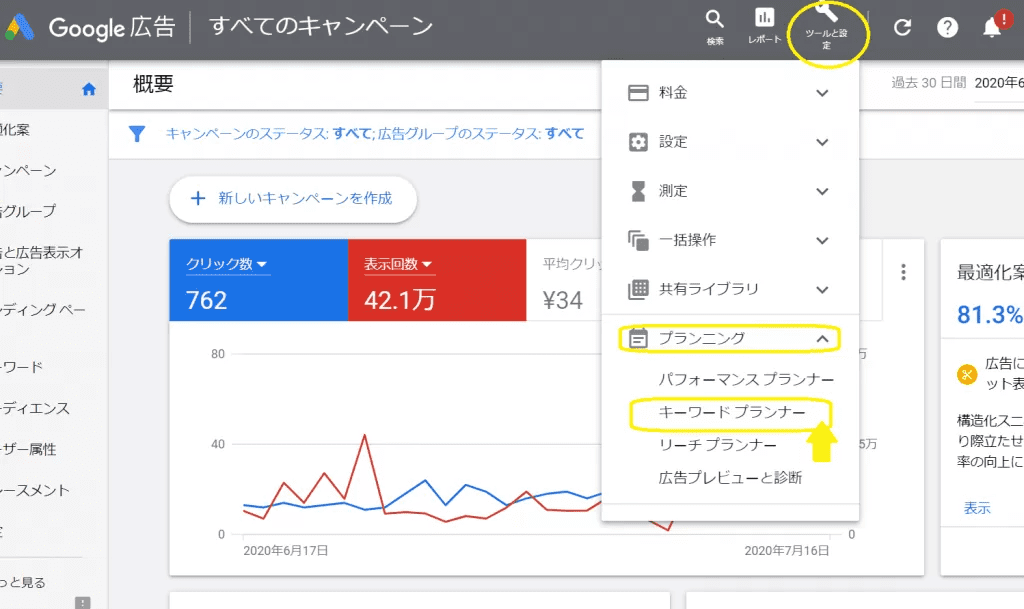Click 広告グループのステータス: すべて filter link
This screenshot has height=609, width=1024.
(x=481, y=134)
